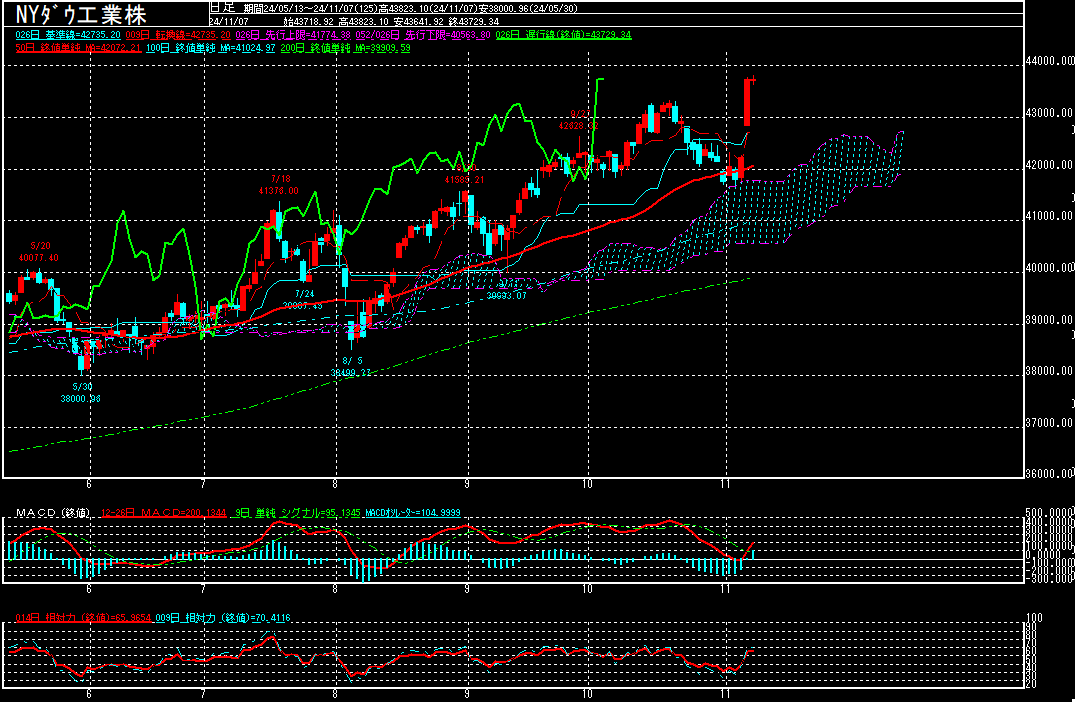
Task: Click the 014日 相対力 (終値)=65.9654 legend
Action: (x=83, y=618)
